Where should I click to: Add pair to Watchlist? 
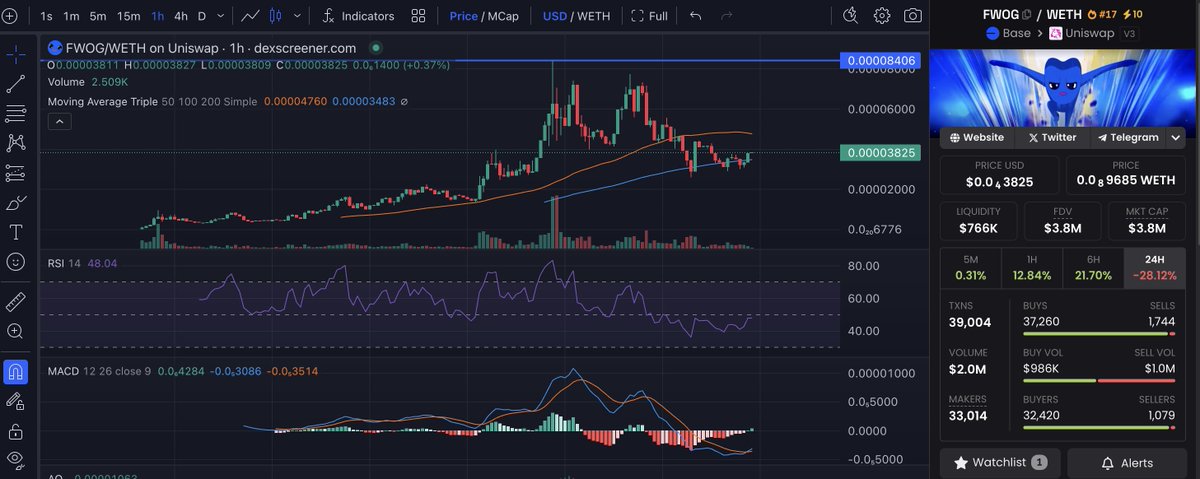click(x=1000, y=463)
